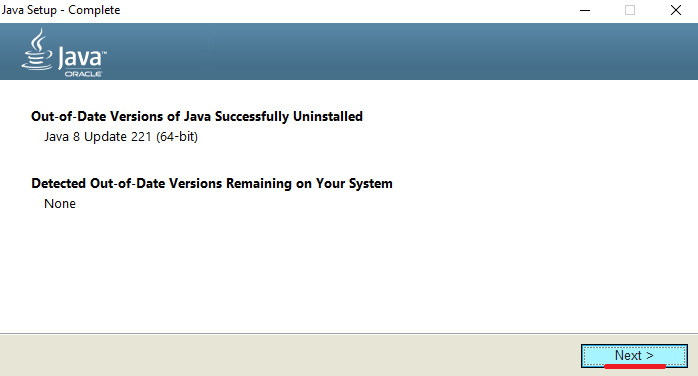Click the "None" remaining versions entry

click(60, 204)
